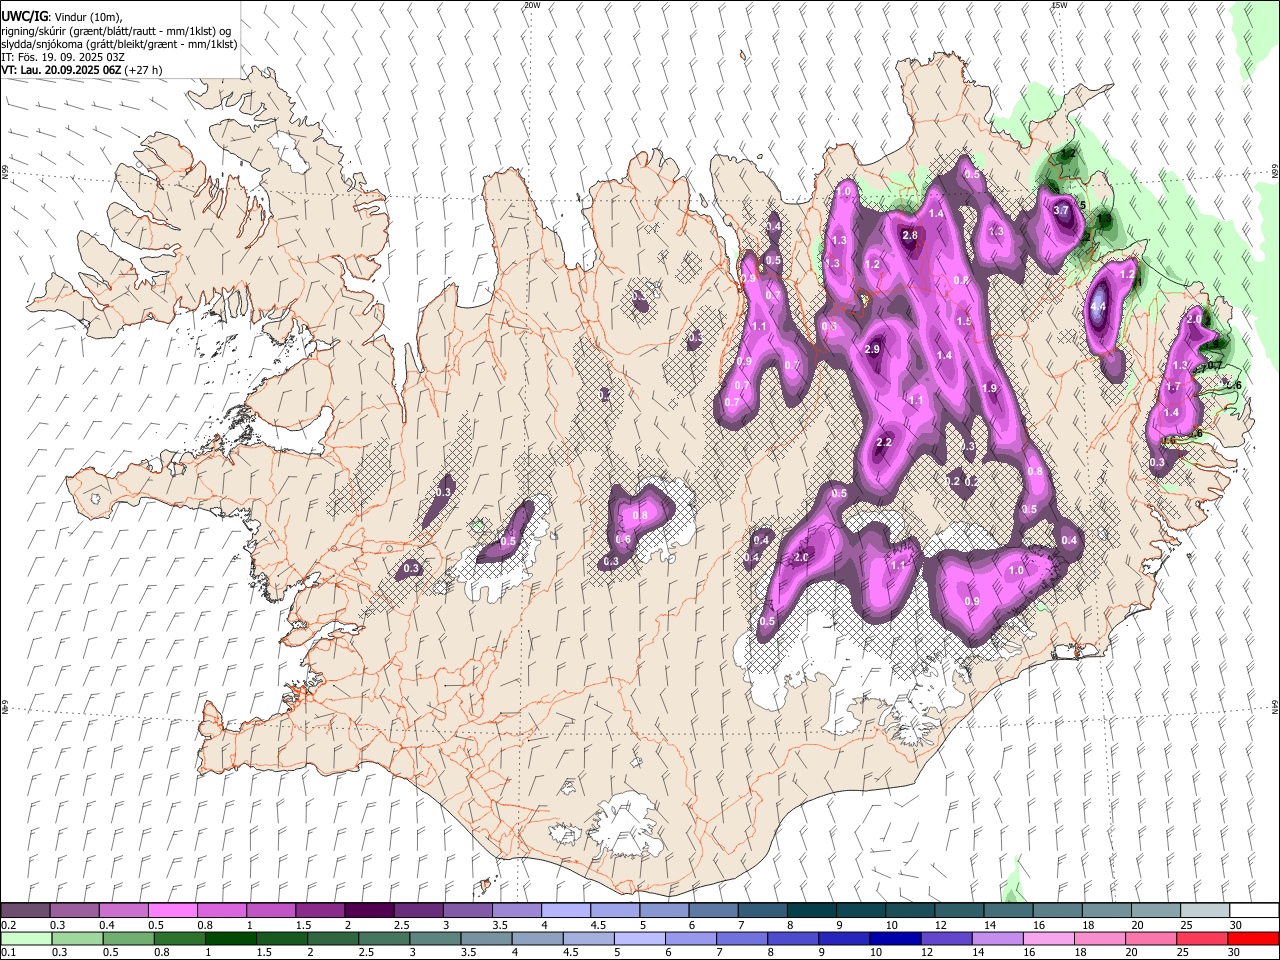Click lower-scale deep blue swatch between 10 and 12
The image size is (1280, 960).
point(894,938)
